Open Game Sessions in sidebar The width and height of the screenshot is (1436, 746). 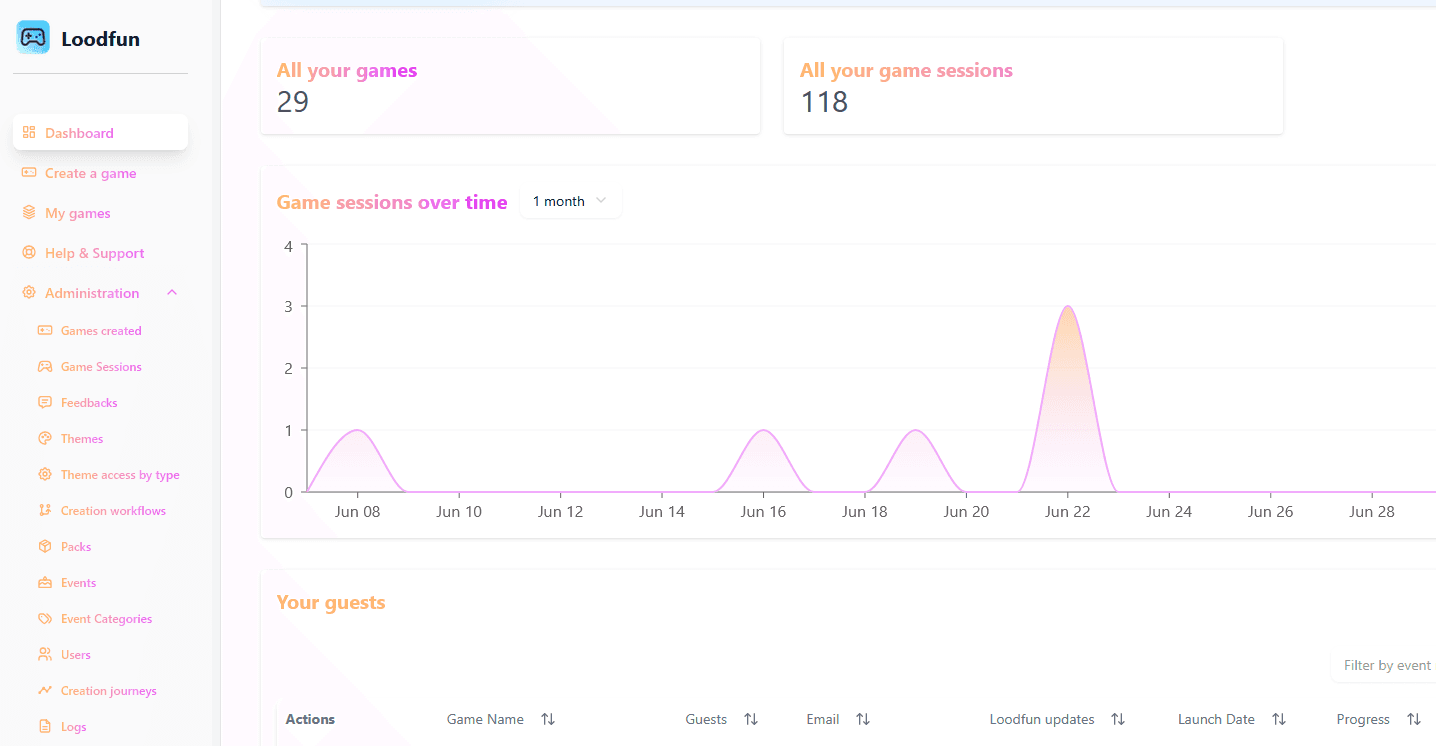pos(101,367)
